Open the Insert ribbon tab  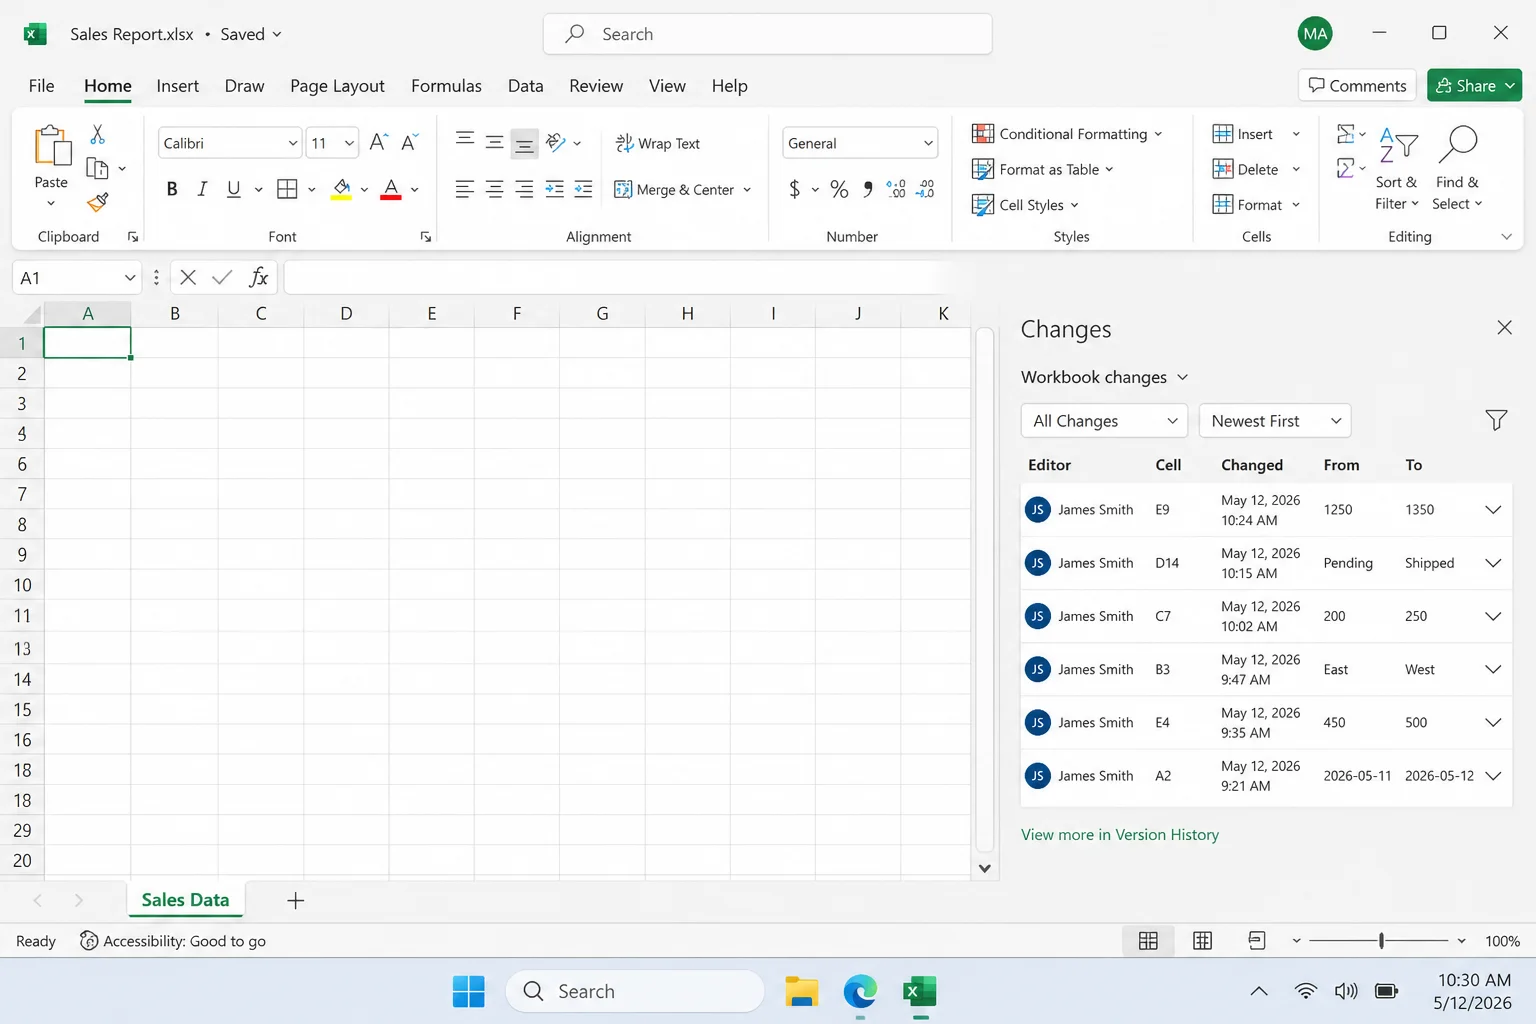coord(177,86)
